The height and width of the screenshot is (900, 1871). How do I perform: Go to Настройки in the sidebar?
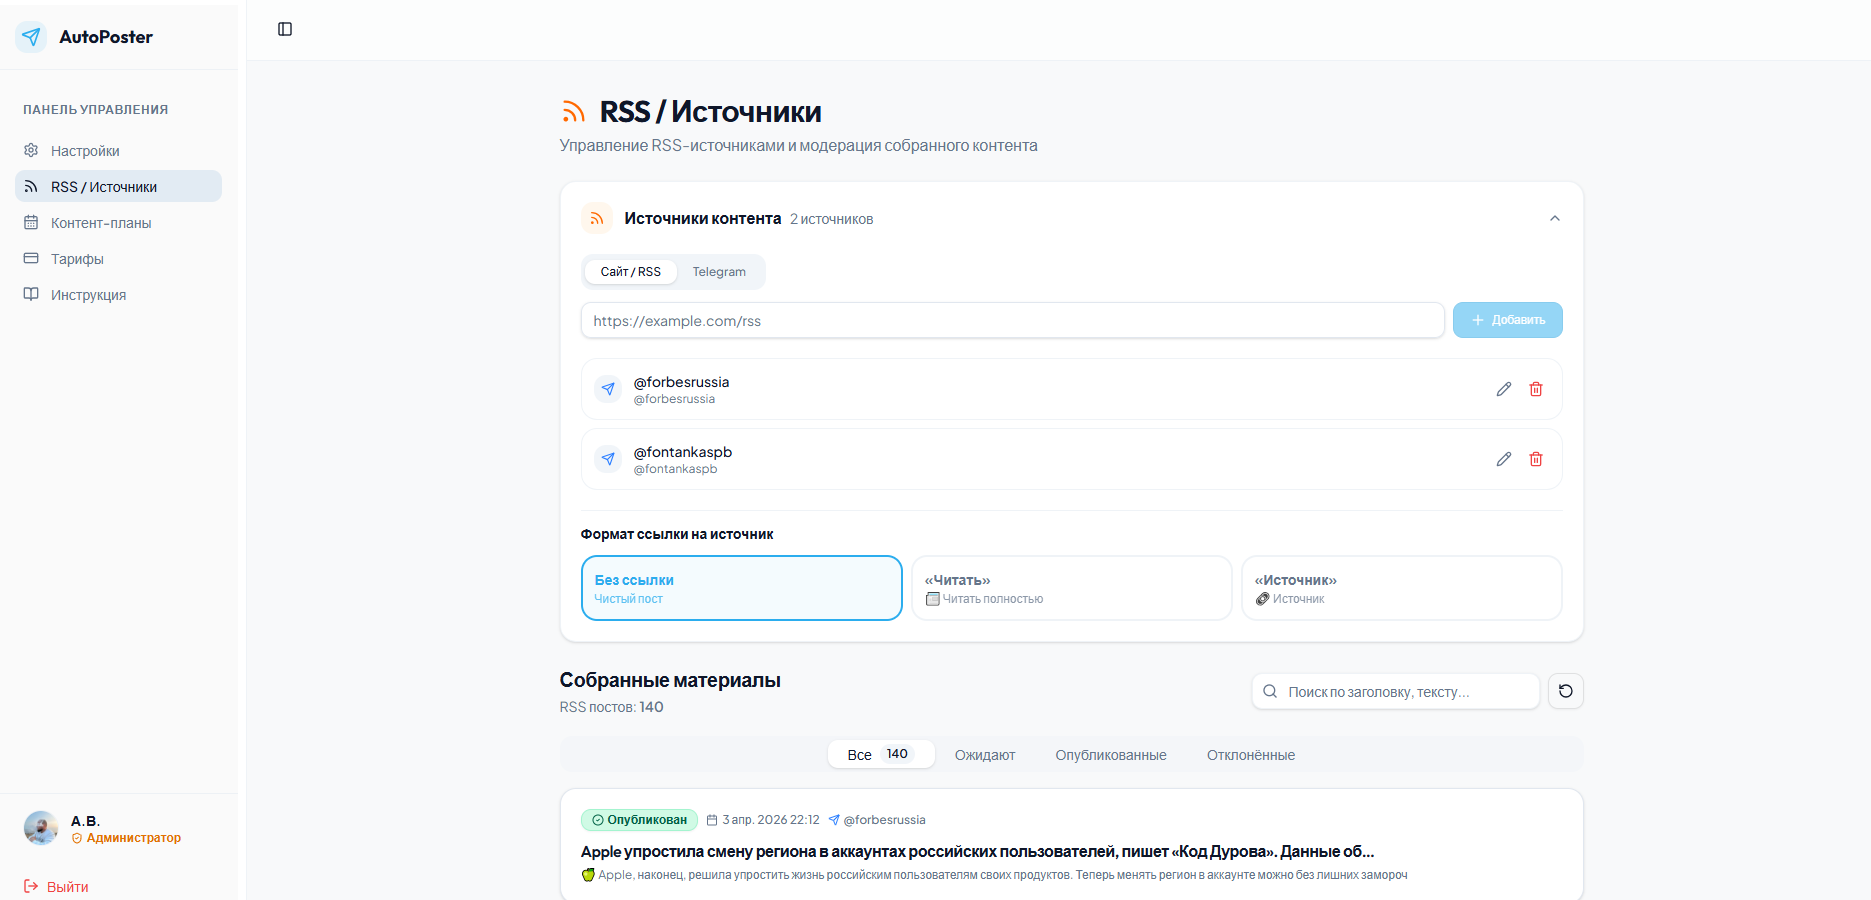[x=85, y=151]
